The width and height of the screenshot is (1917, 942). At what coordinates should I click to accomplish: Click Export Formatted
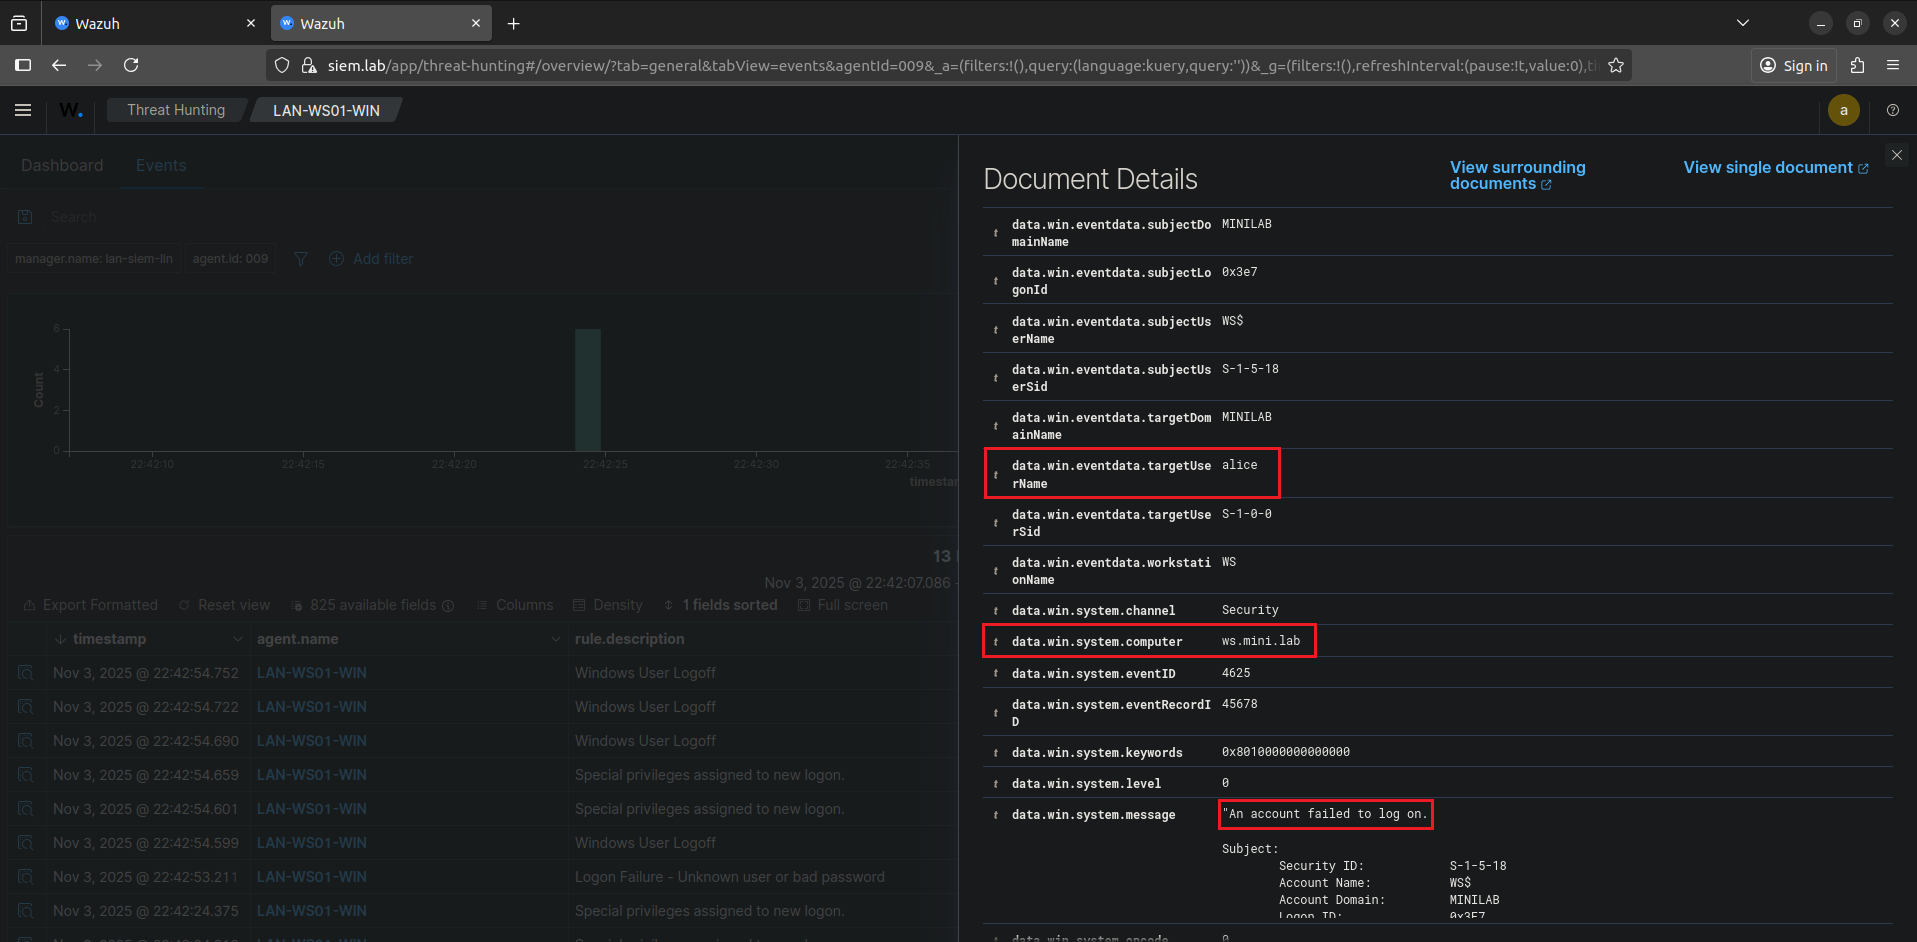pos(90,605)
